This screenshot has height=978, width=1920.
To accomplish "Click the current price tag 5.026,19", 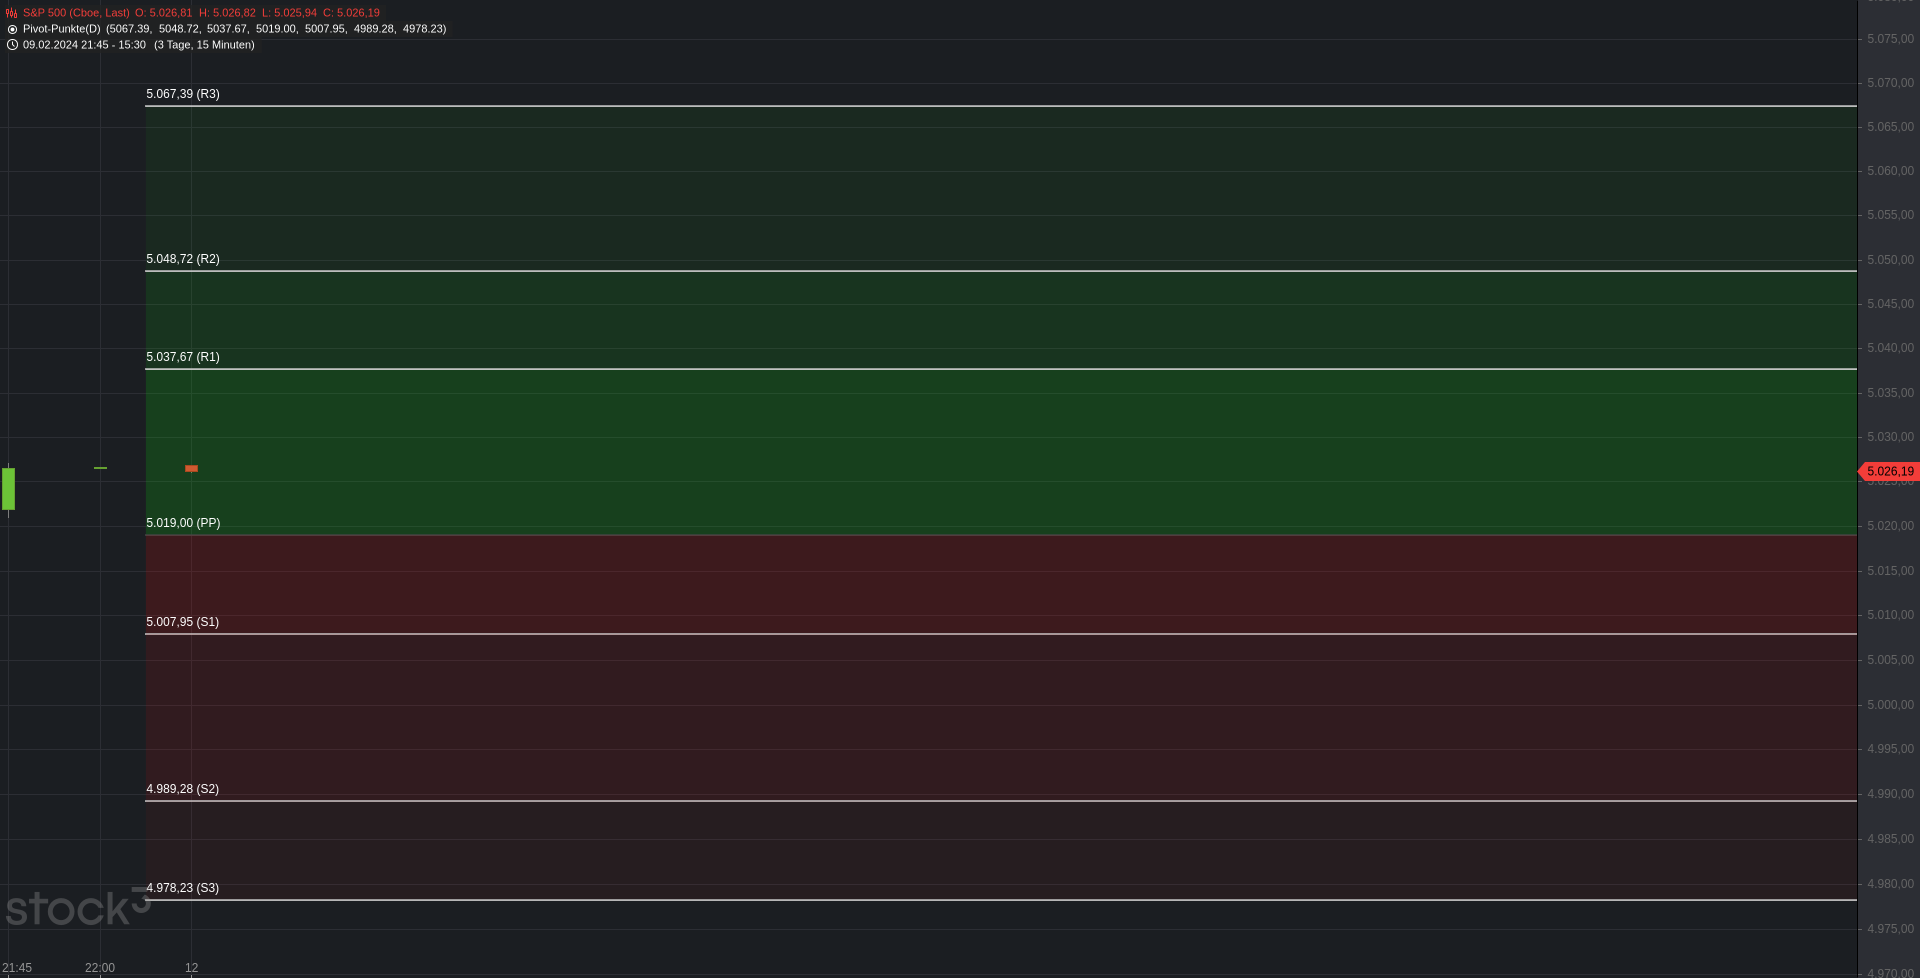I will click(1889, 471).
